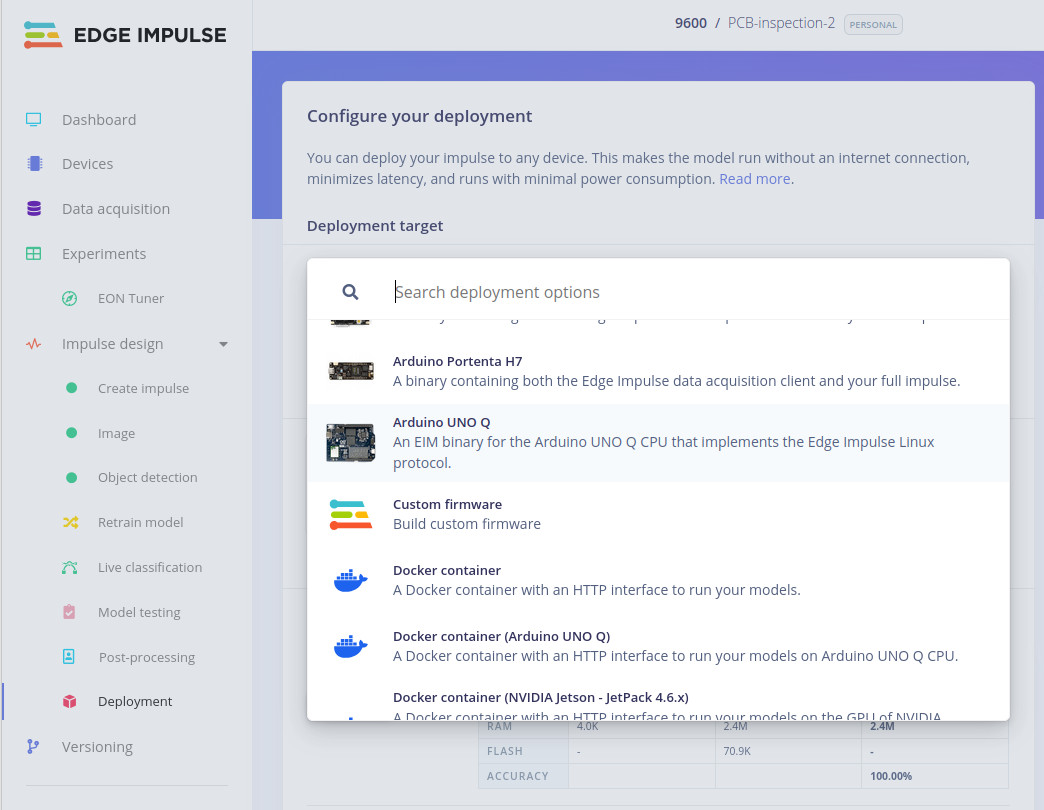The height and width of the screenshot is (810, 1044).
Task: Open the Dashboard page
Action: [x=99, y=120]
